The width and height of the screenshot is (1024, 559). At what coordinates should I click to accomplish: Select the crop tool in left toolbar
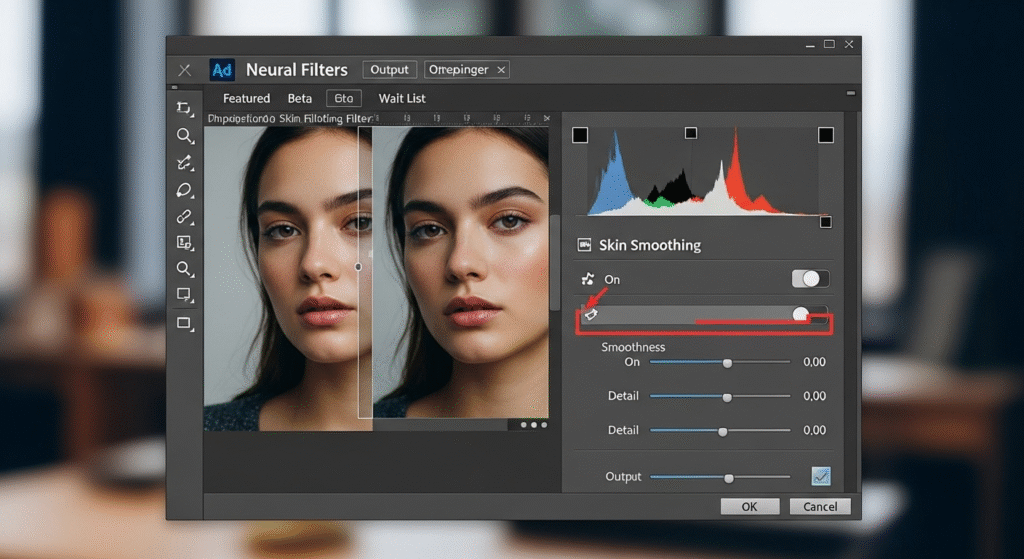pyautogui.click(x=185, y=108)
